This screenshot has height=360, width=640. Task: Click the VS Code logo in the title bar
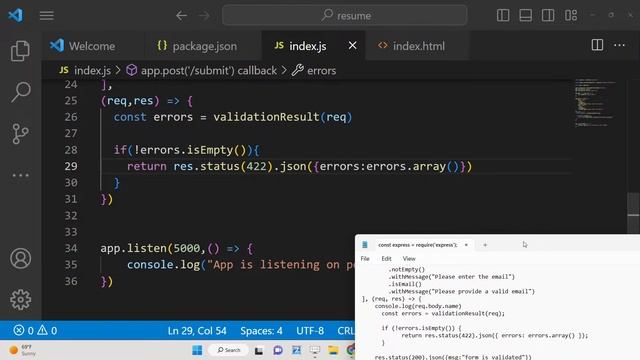click(x=16, y=16)
